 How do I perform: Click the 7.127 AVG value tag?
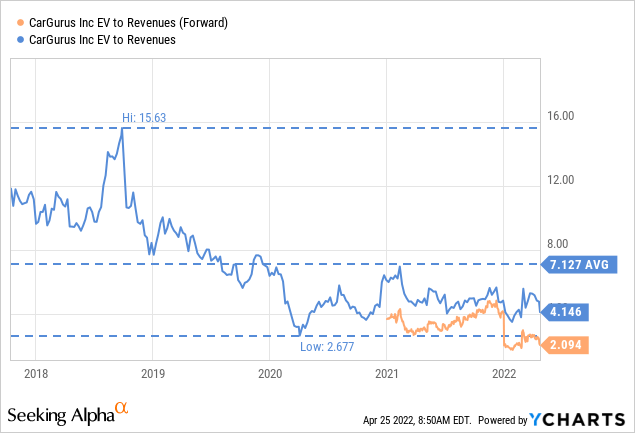click(x=579, y=264)
